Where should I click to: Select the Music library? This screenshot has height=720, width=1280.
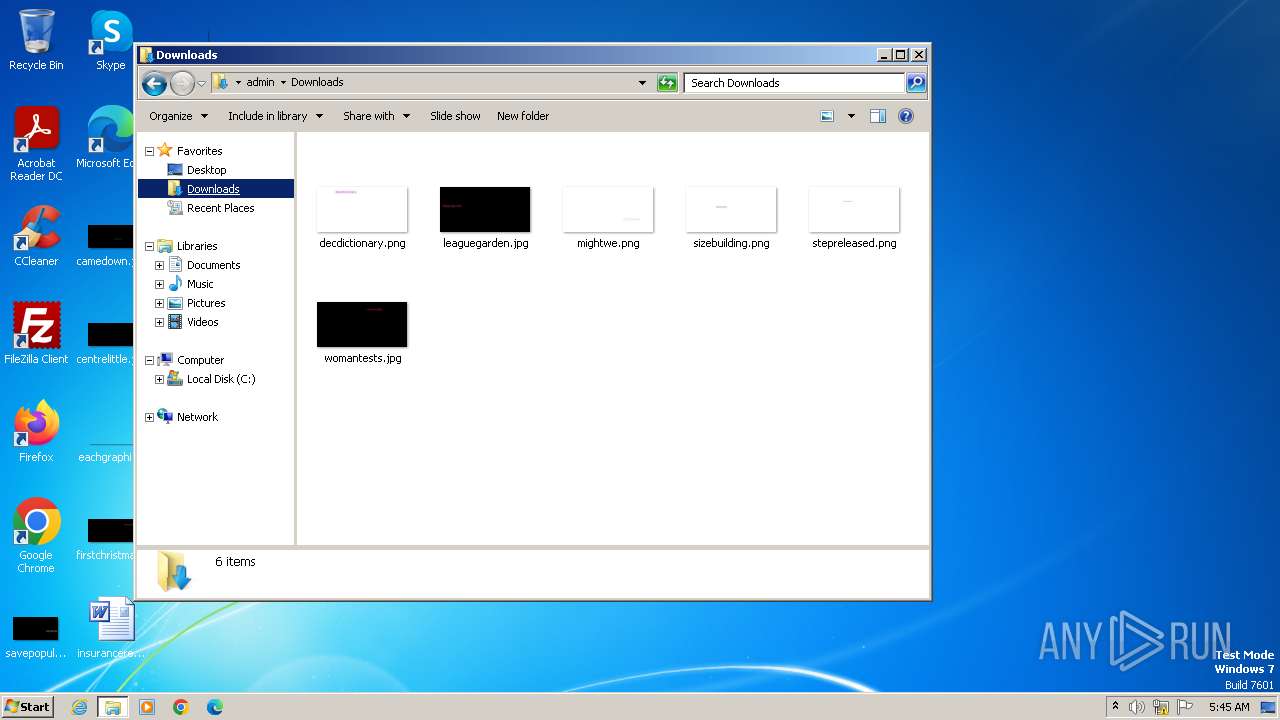click(199, 284)
